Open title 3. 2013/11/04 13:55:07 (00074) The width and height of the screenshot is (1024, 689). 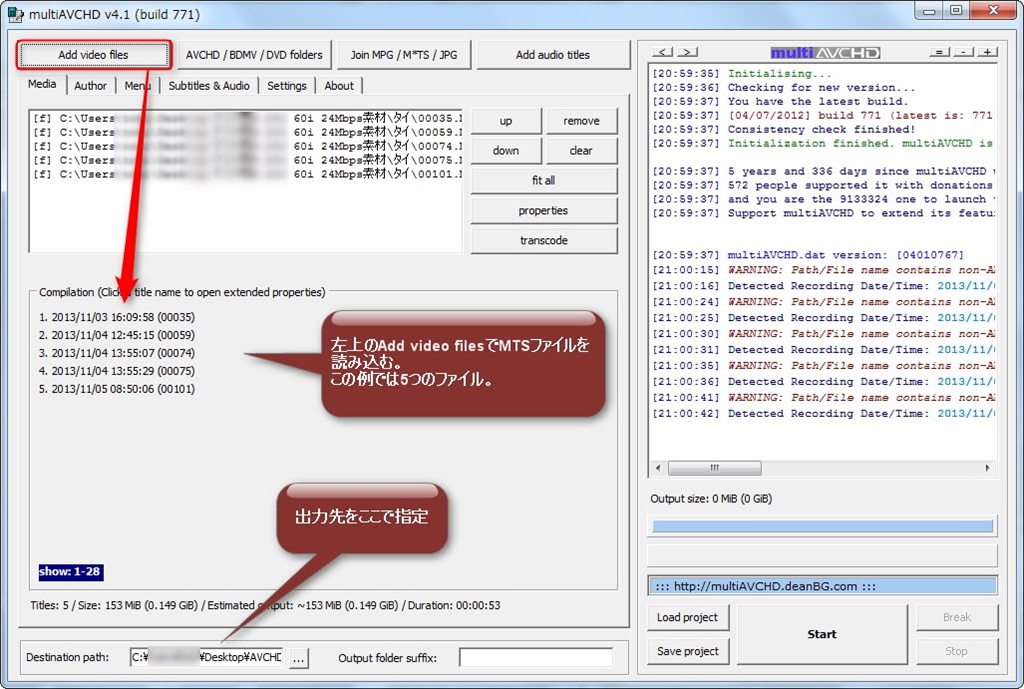pyautogui.click(x=117, y=353)
